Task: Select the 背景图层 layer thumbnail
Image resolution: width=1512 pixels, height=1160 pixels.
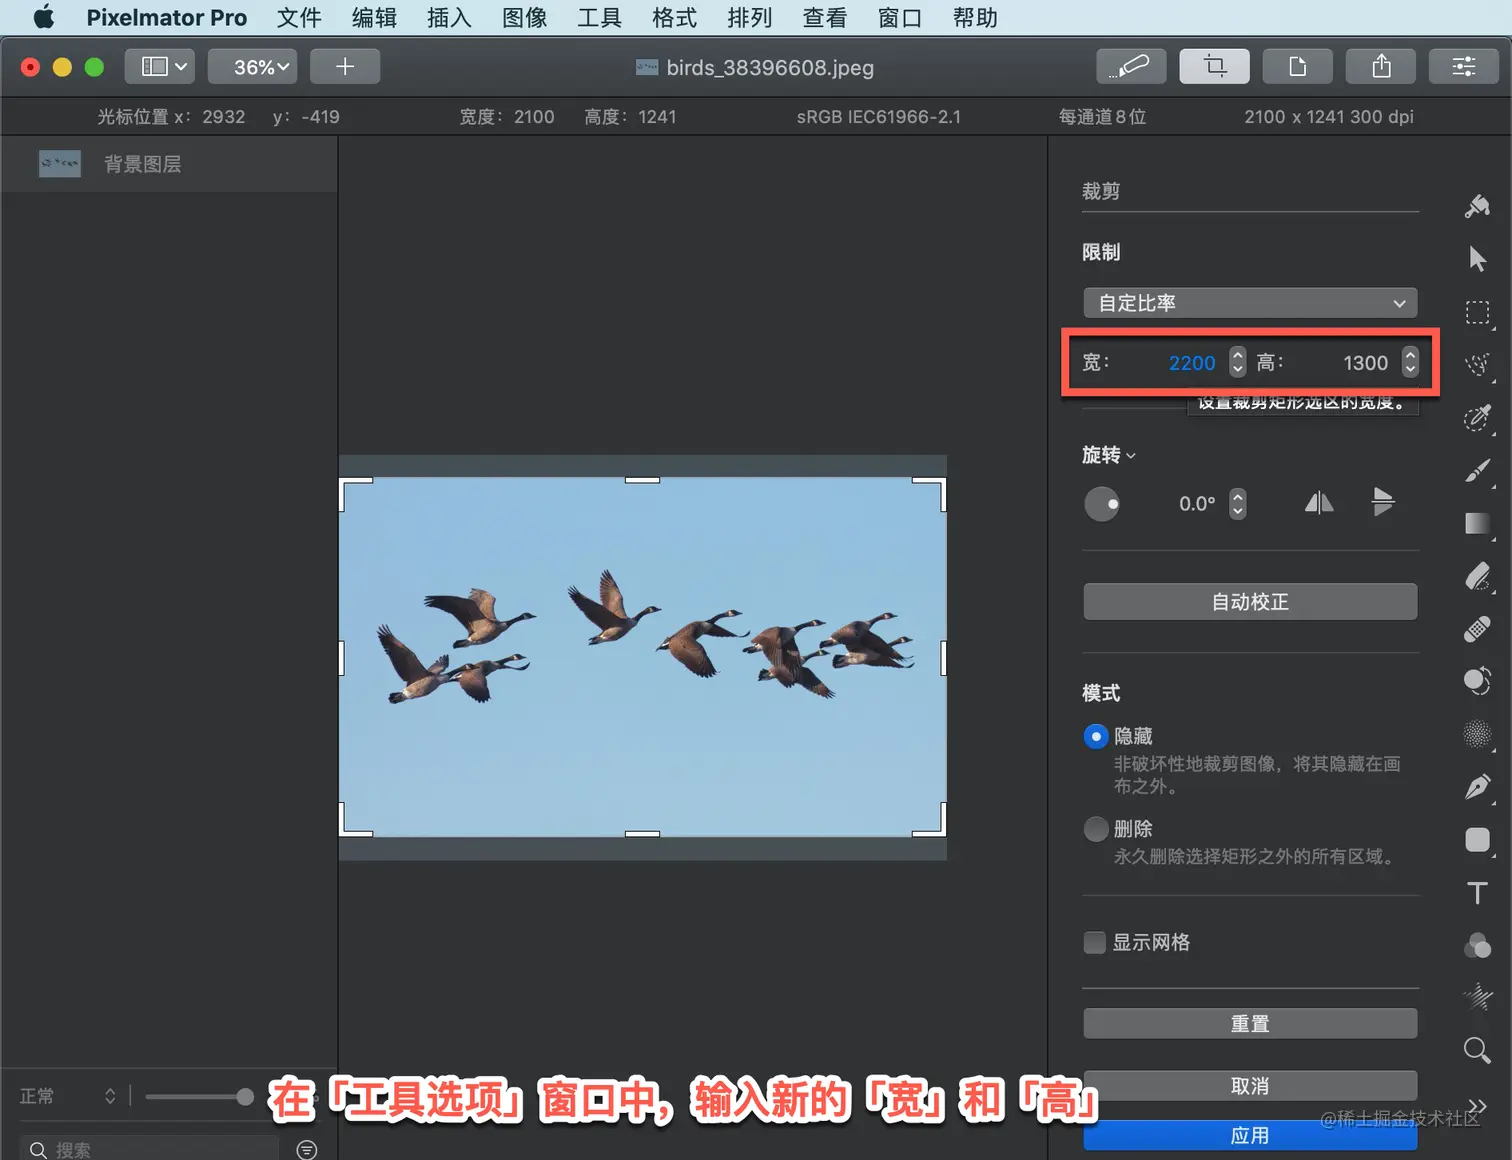Action: [x=60, y=164]
